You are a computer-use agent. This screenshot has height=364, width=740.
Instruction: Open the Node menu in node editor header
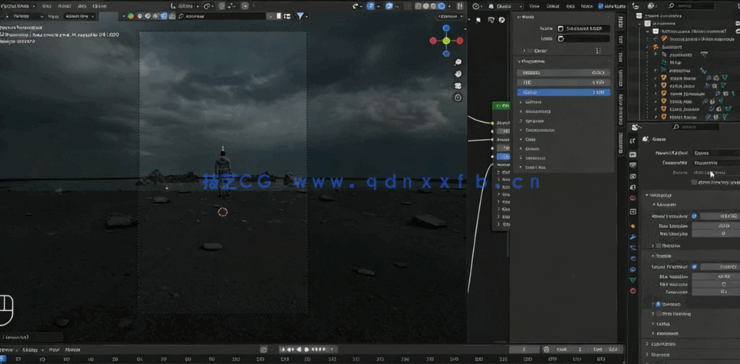click(x=587, y=6)
